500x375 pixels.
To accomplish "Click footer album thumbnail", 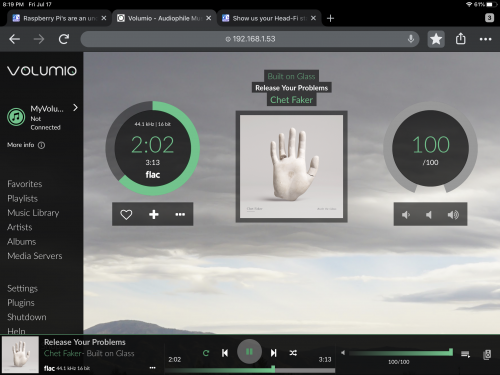I will click(x=20, y=355).
